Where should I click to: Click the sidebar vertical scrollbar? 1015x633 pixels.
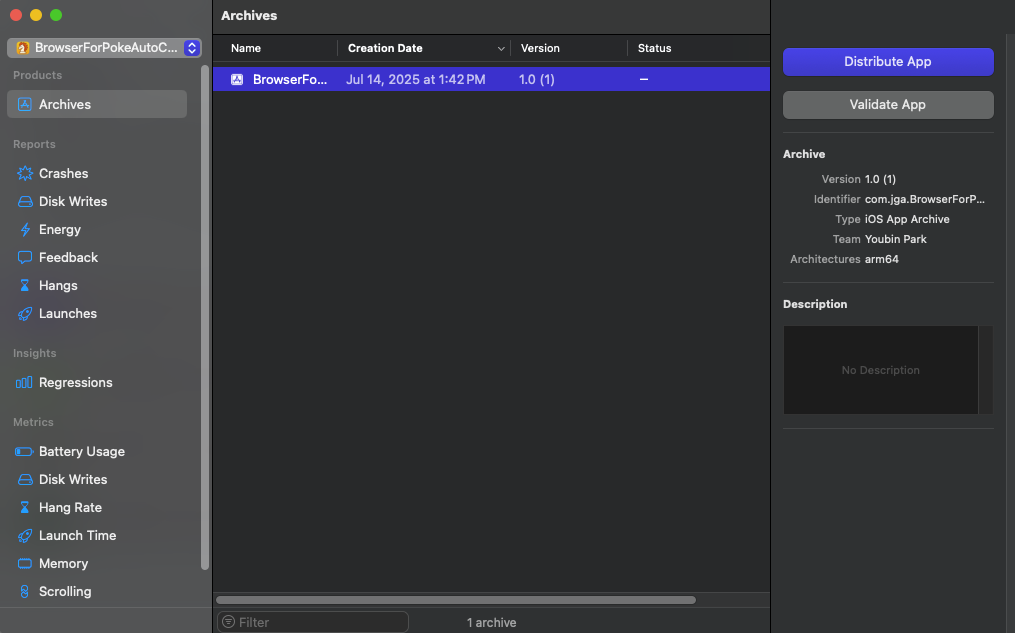pyautogui.click(x=205, y=317)
